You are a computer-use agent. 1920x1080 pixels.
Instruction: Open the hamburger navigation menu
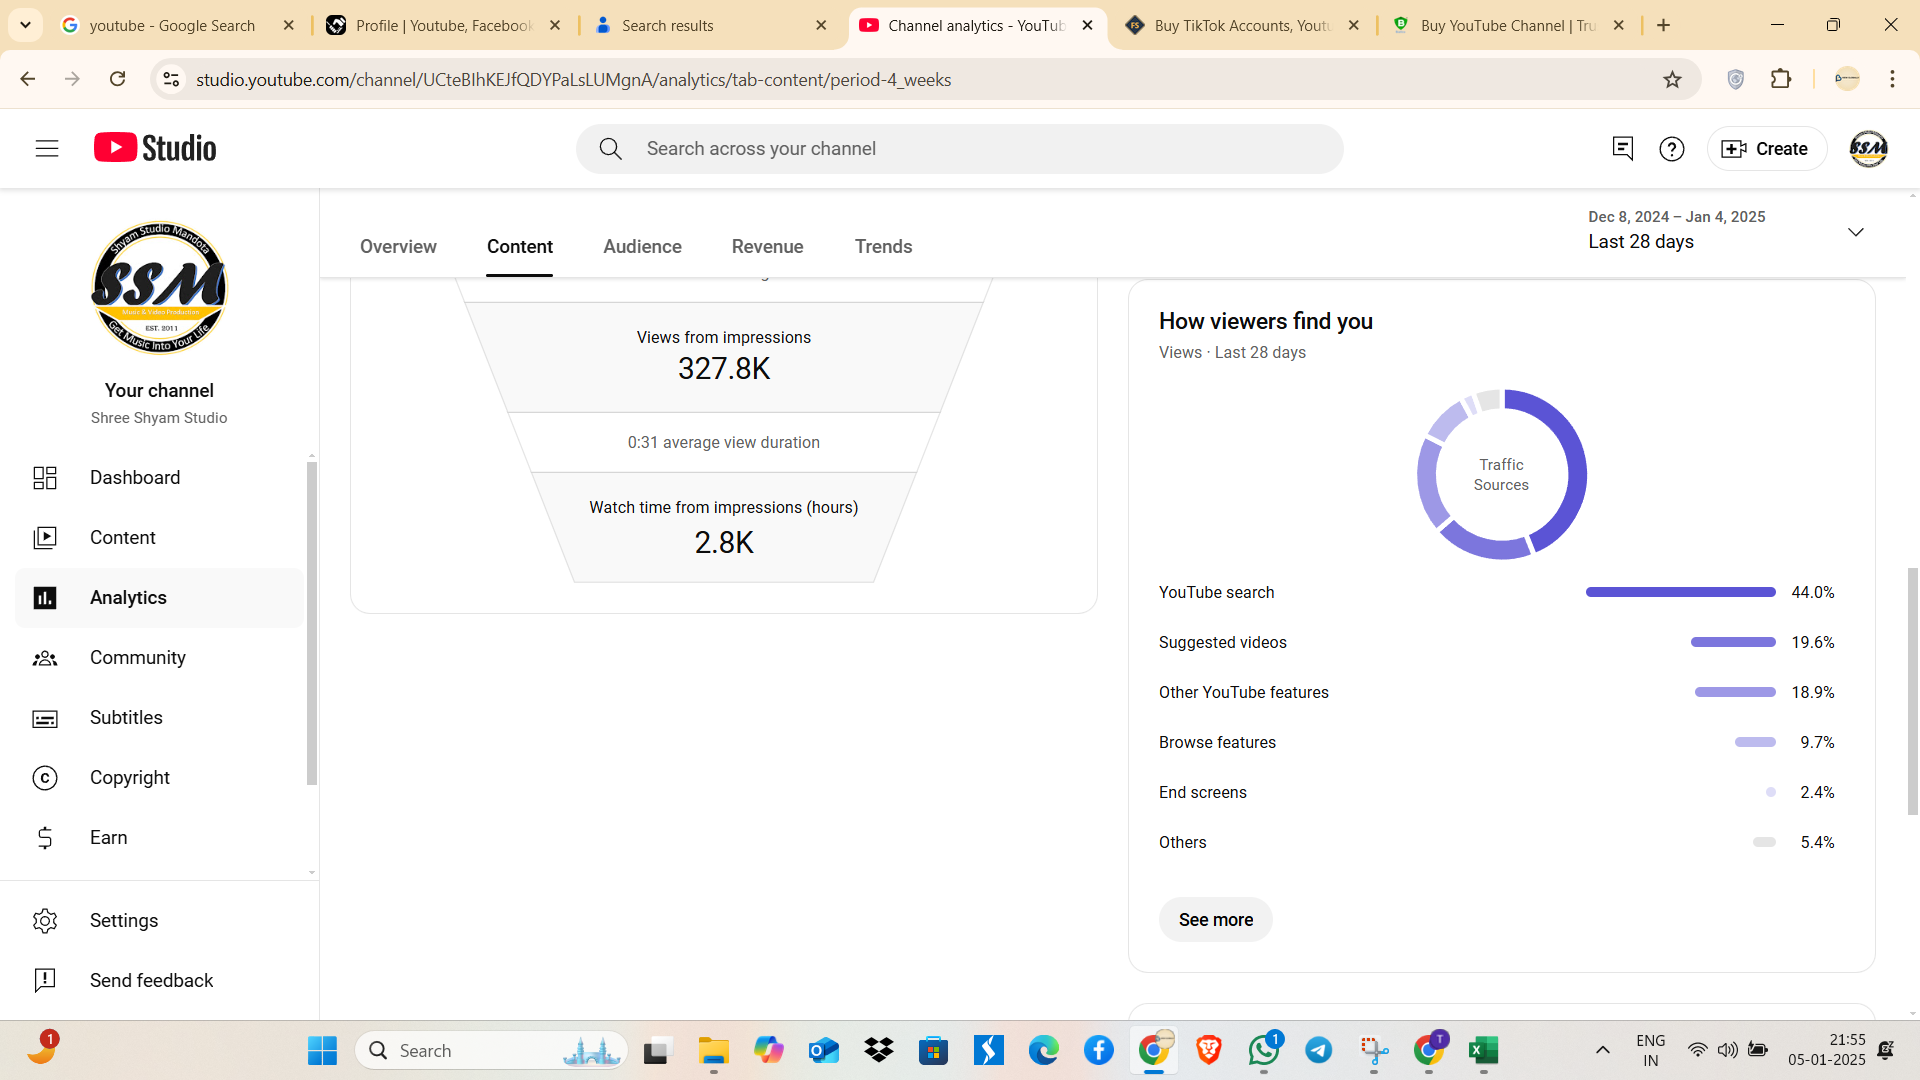tap(47, 149)
